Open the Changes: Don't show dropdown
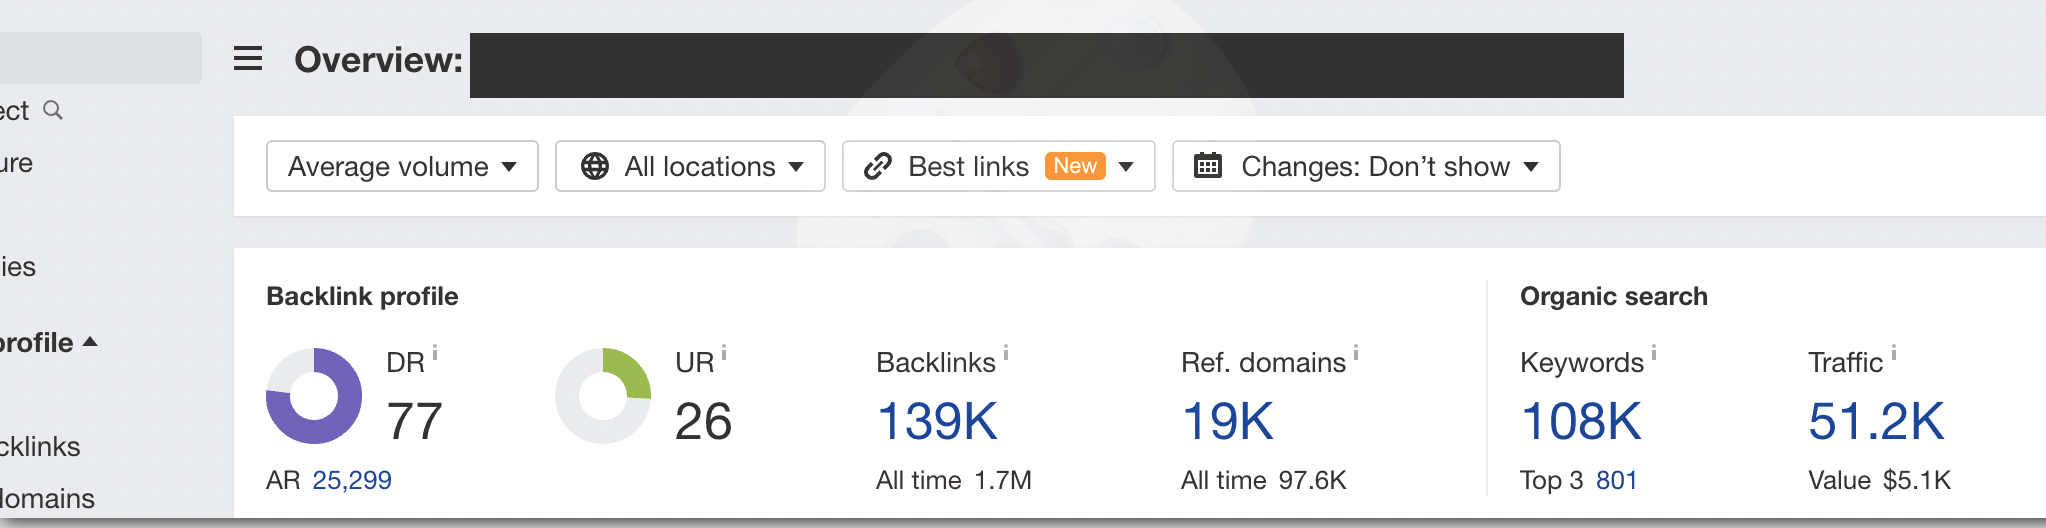2046x528 pixels. [1366, 166]
